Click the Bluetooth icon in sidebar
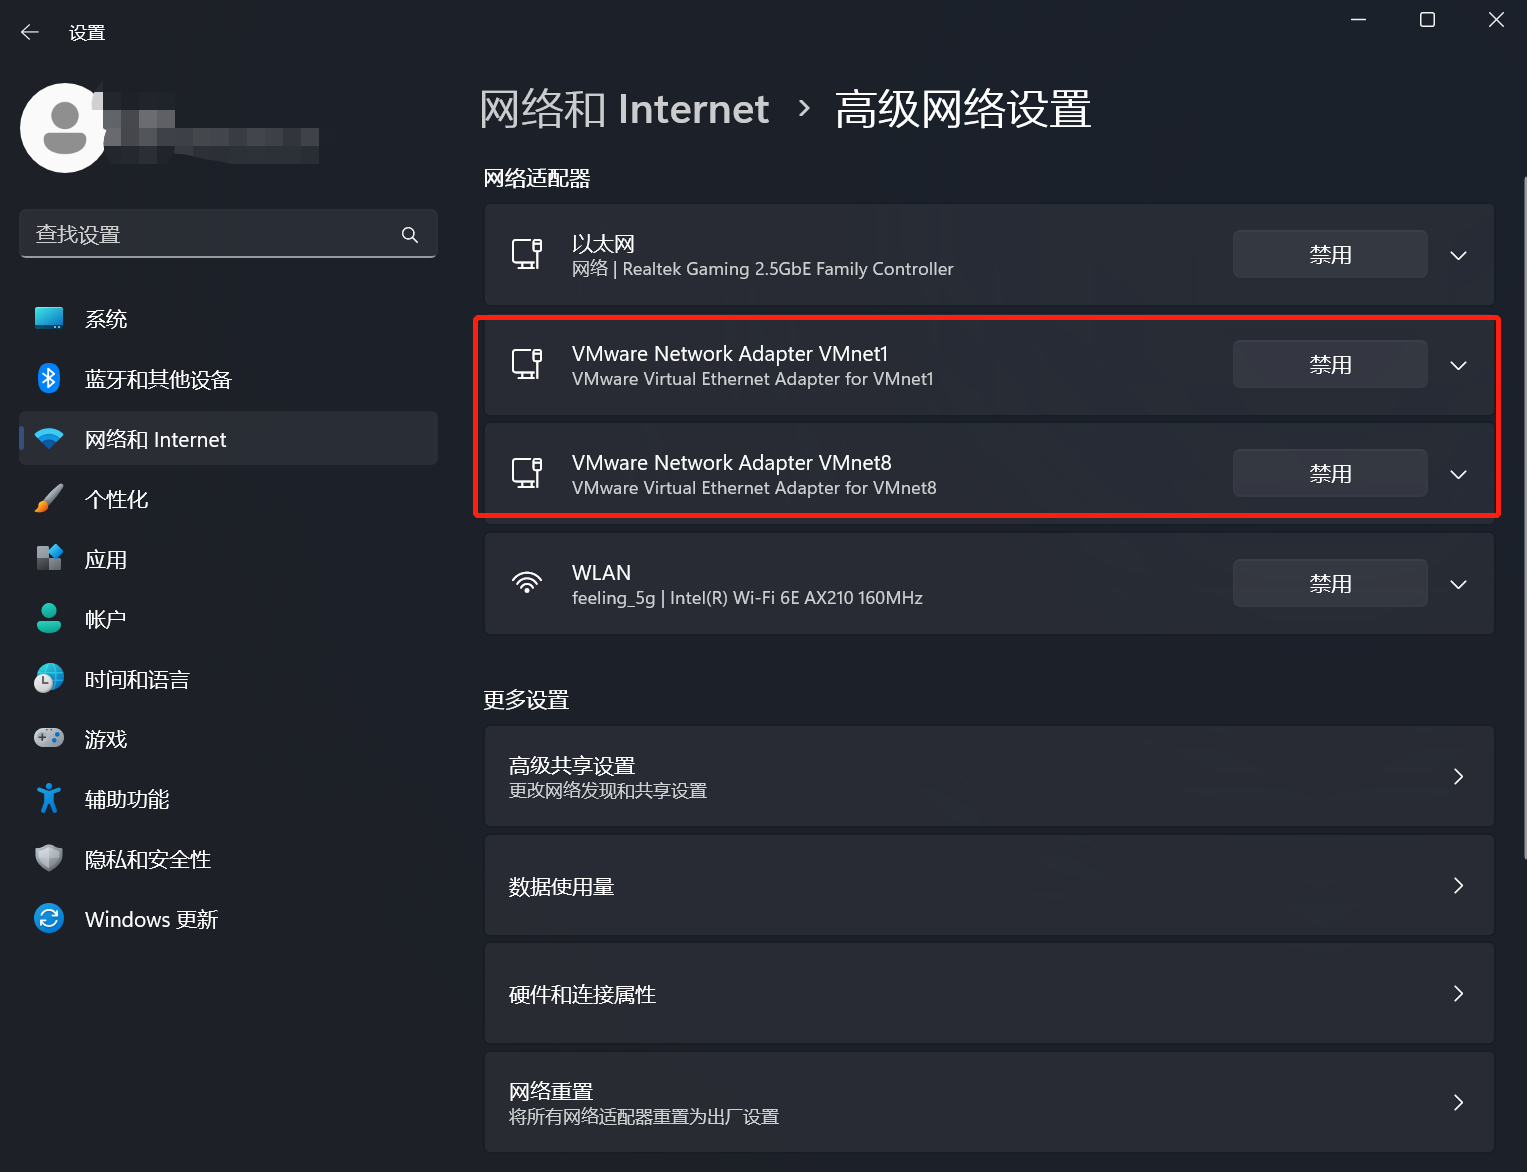The height and width of the screenshot is (1172, 1527). click(x=49, y=379)
